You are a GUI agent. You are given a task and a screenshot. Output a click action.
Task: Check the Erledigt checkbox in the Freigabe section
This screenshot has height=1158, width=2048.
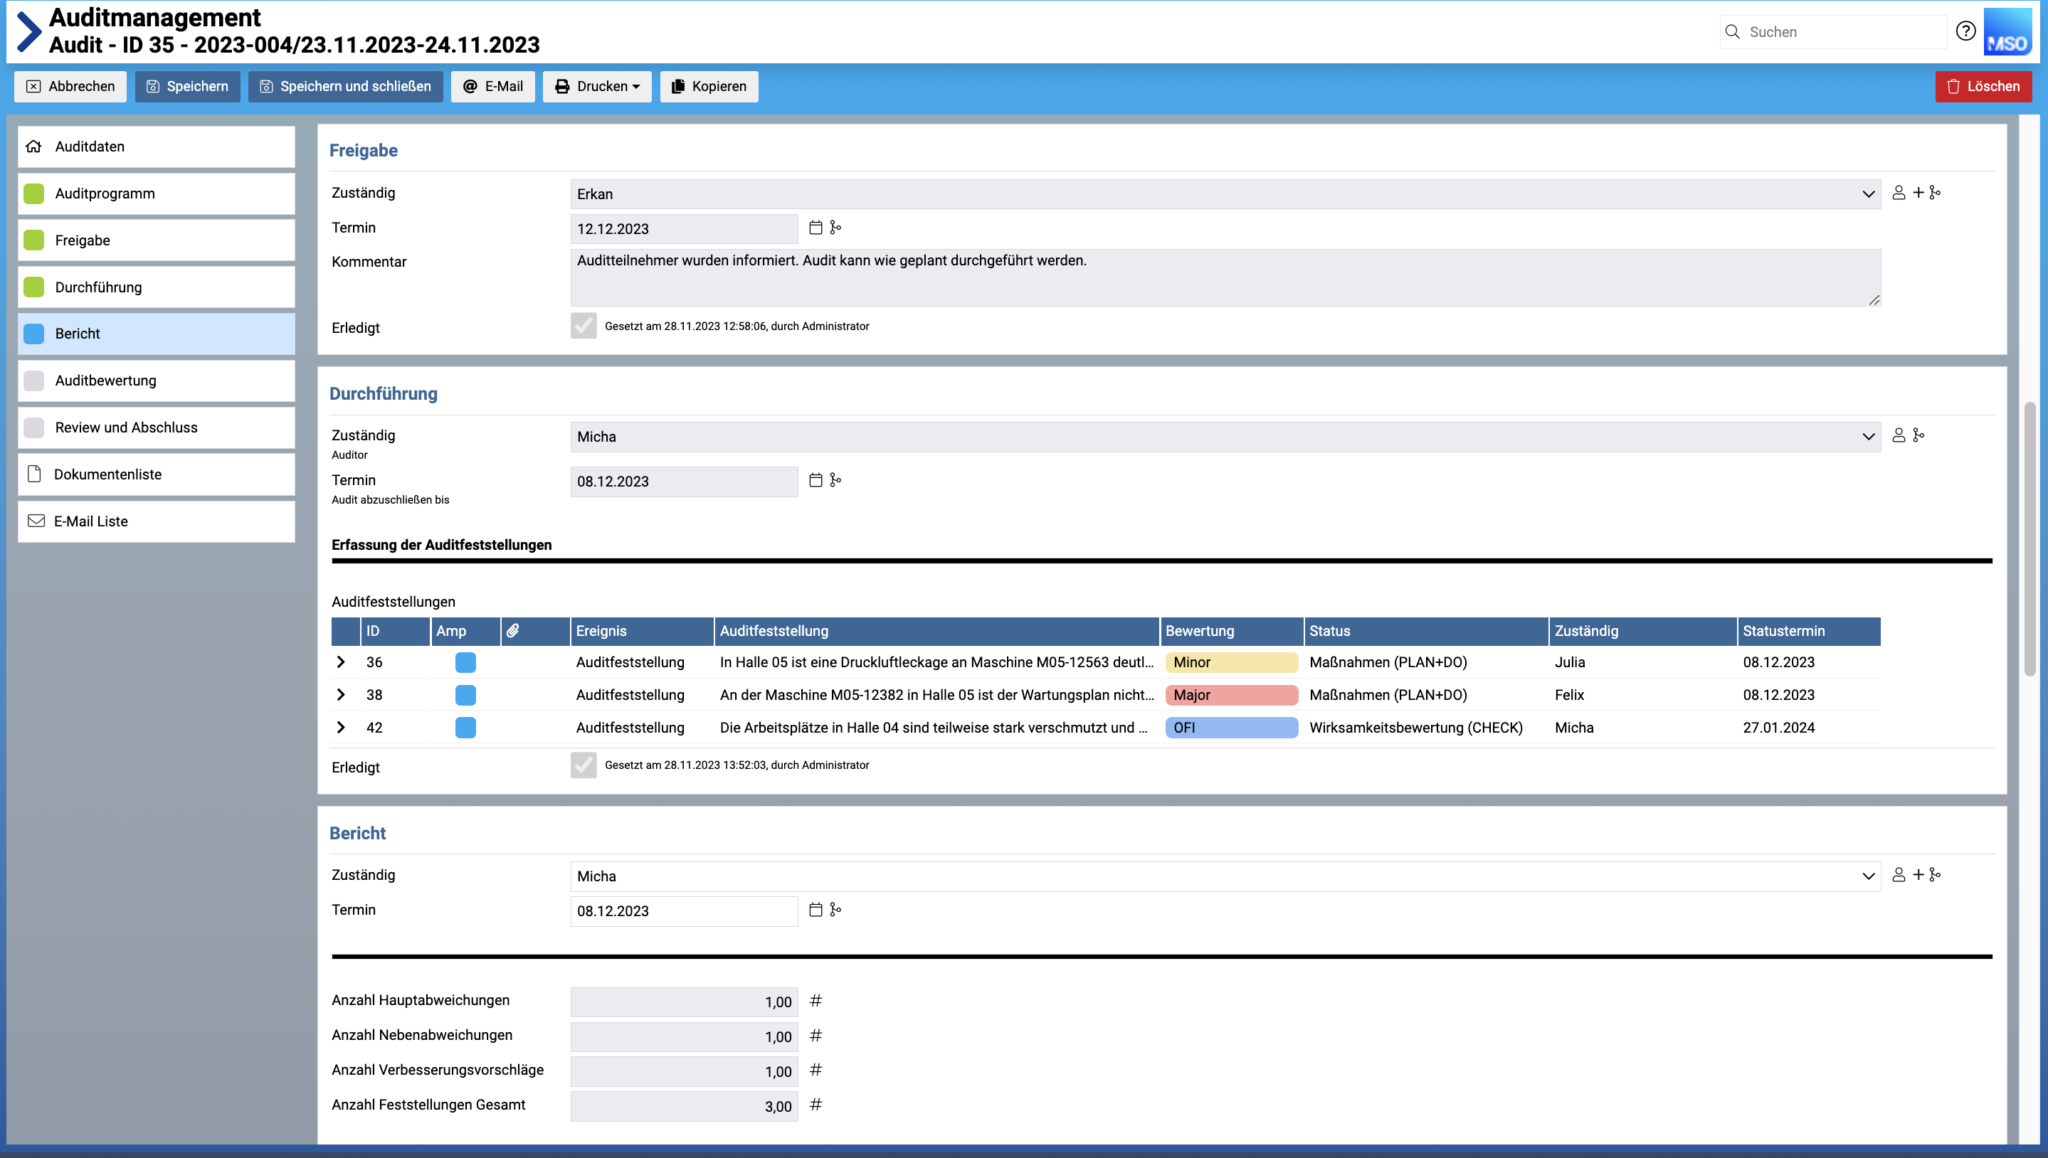[583, 325]
